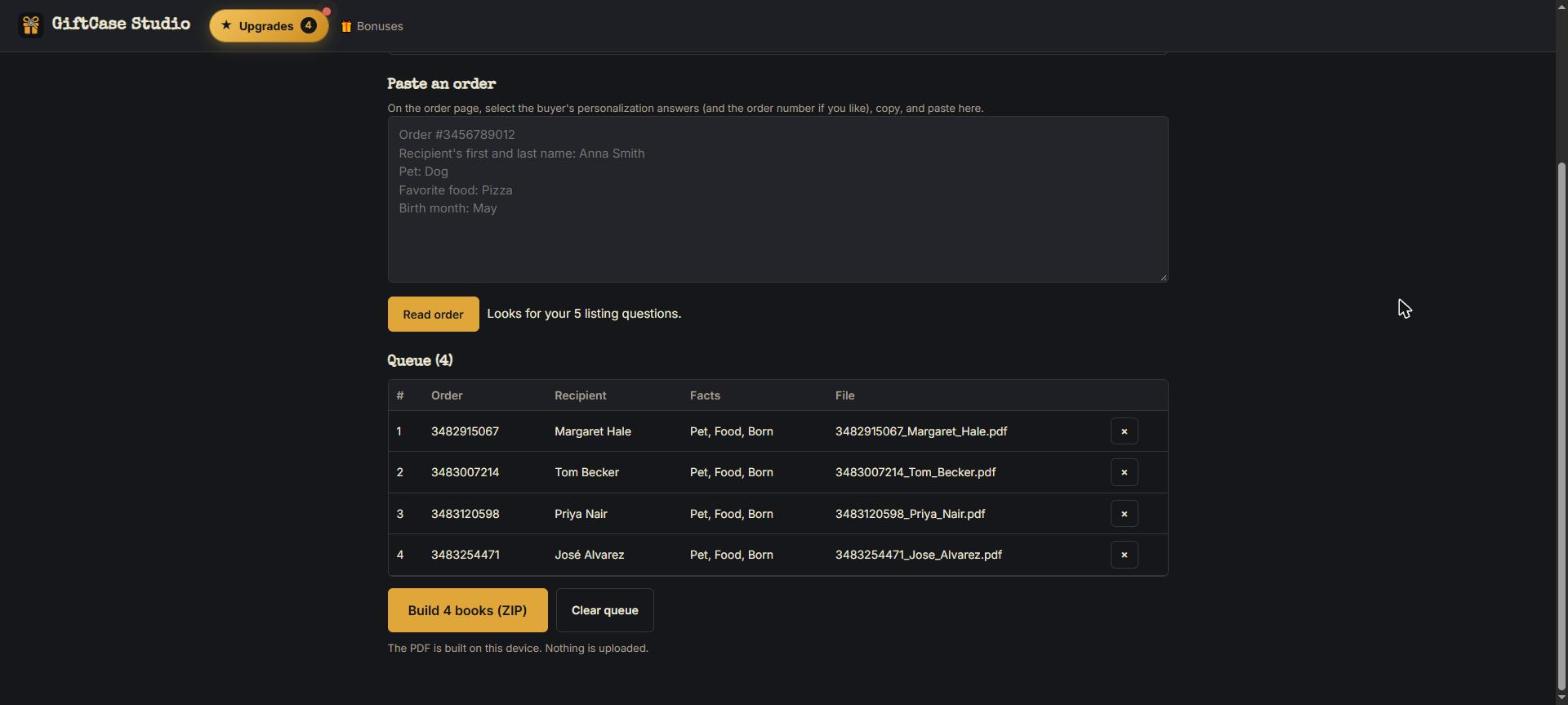Click the star icon in Upgrades
The height and width of the screenshot is (705, 1568).
coord(226,26)
